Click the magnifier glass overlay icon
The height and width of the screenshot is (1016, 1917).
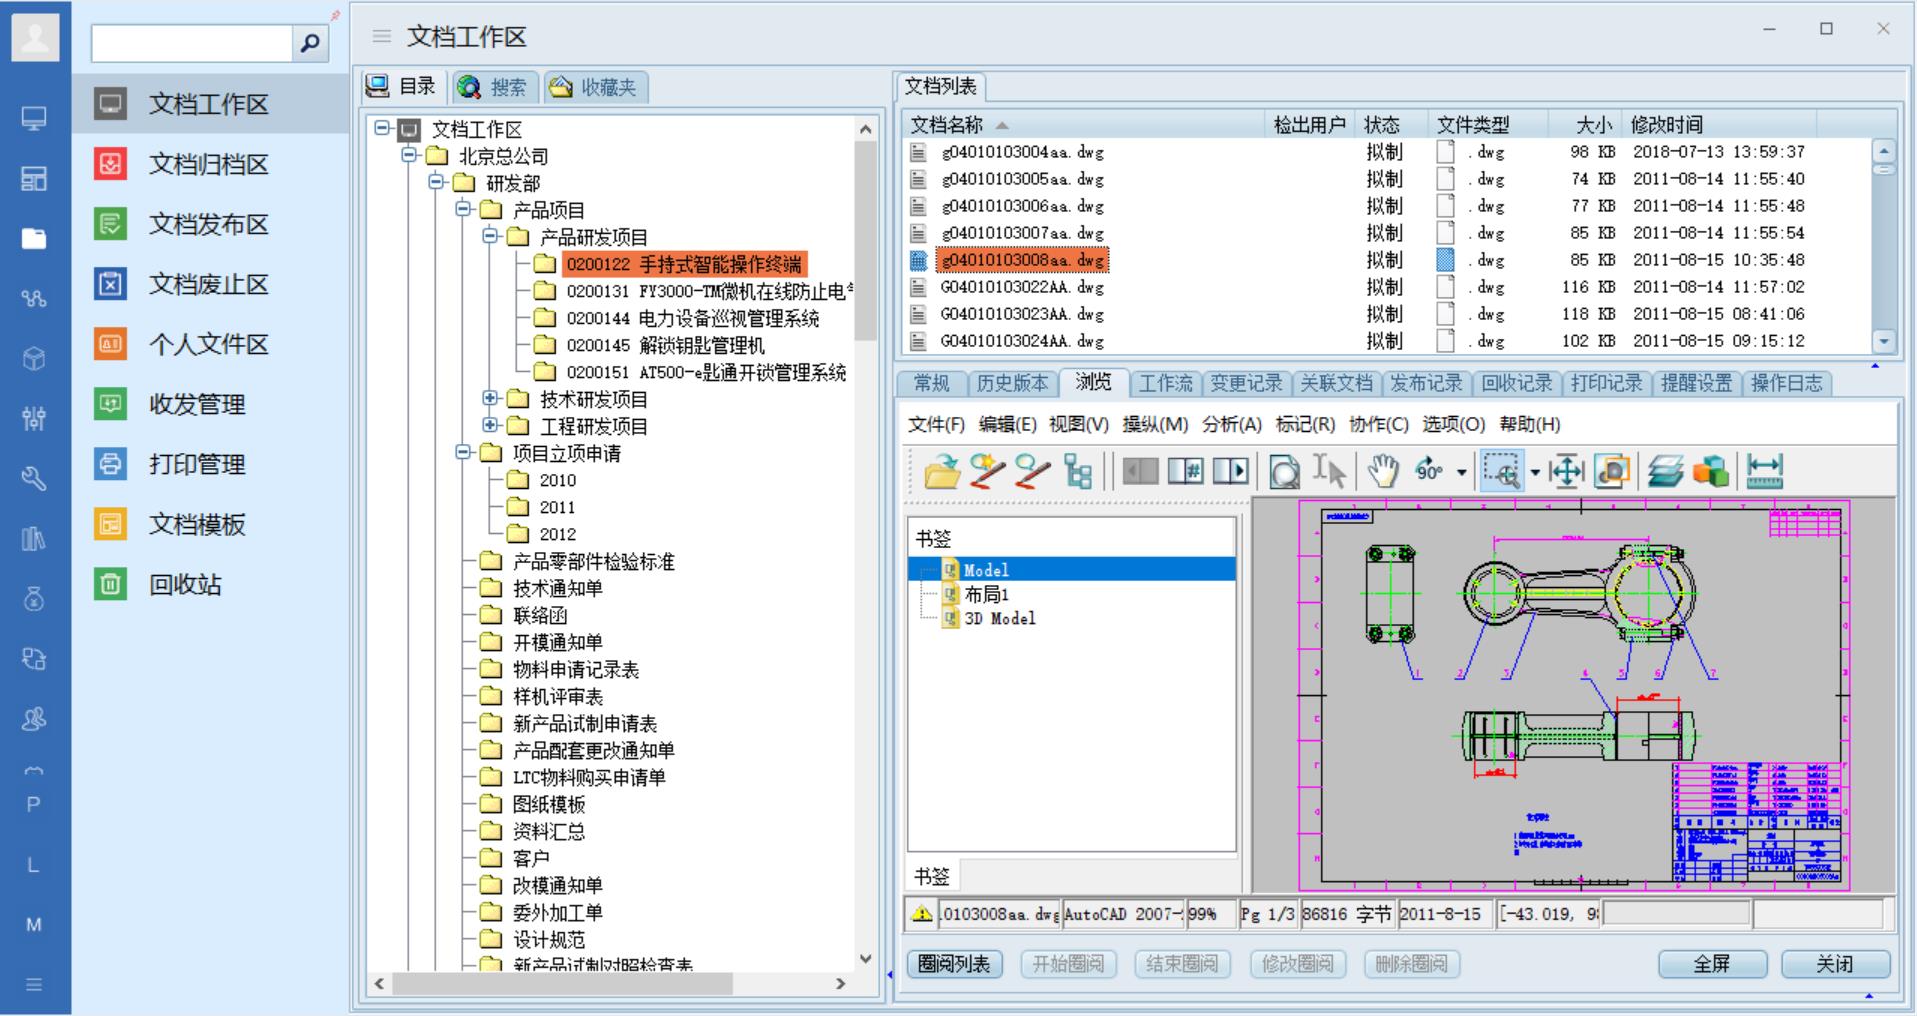point(1611,470)
